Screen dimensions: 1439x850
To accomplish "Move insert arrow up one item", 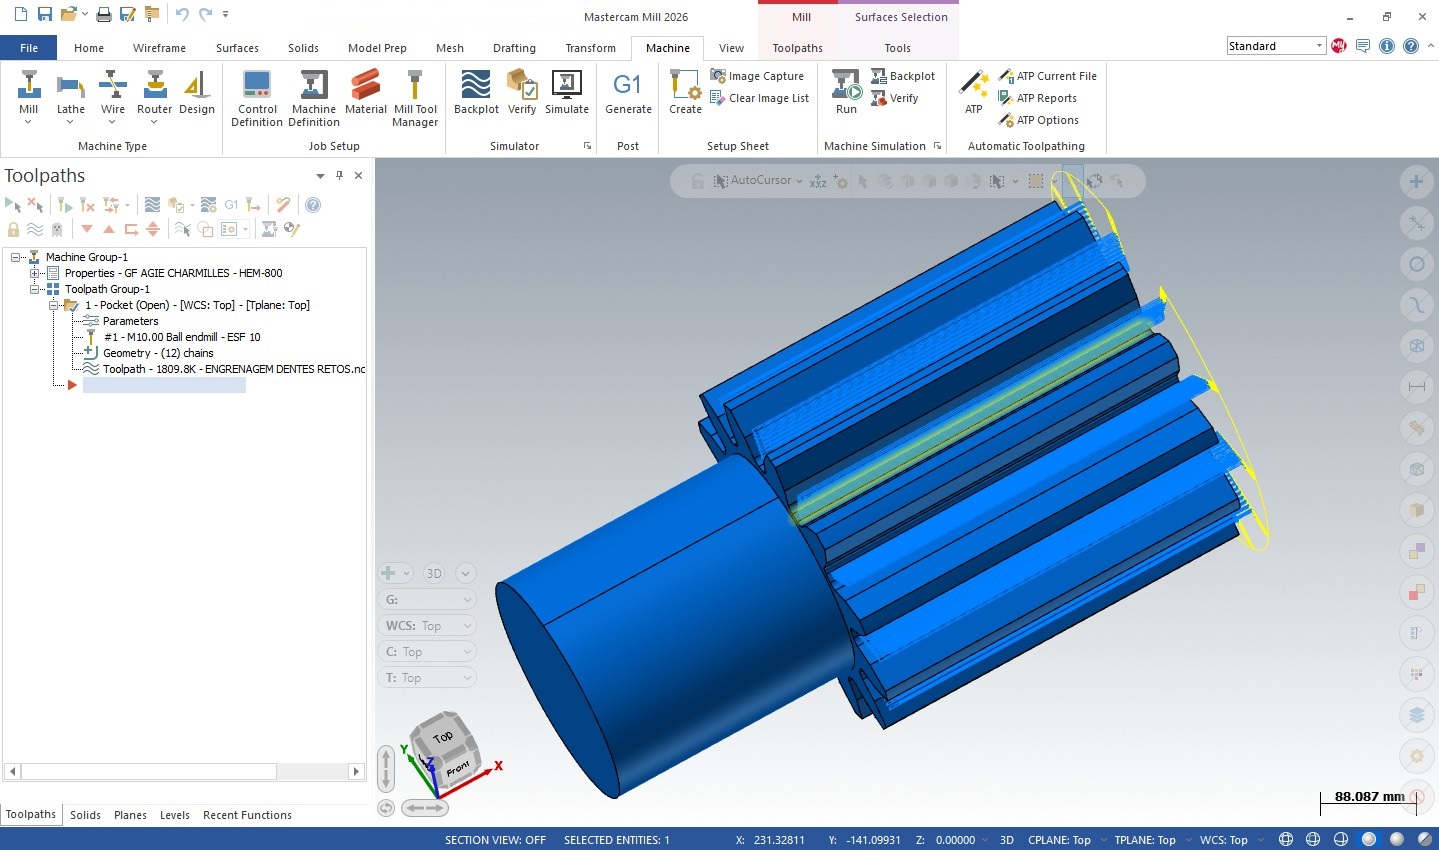I will click(x=109, y=229).
